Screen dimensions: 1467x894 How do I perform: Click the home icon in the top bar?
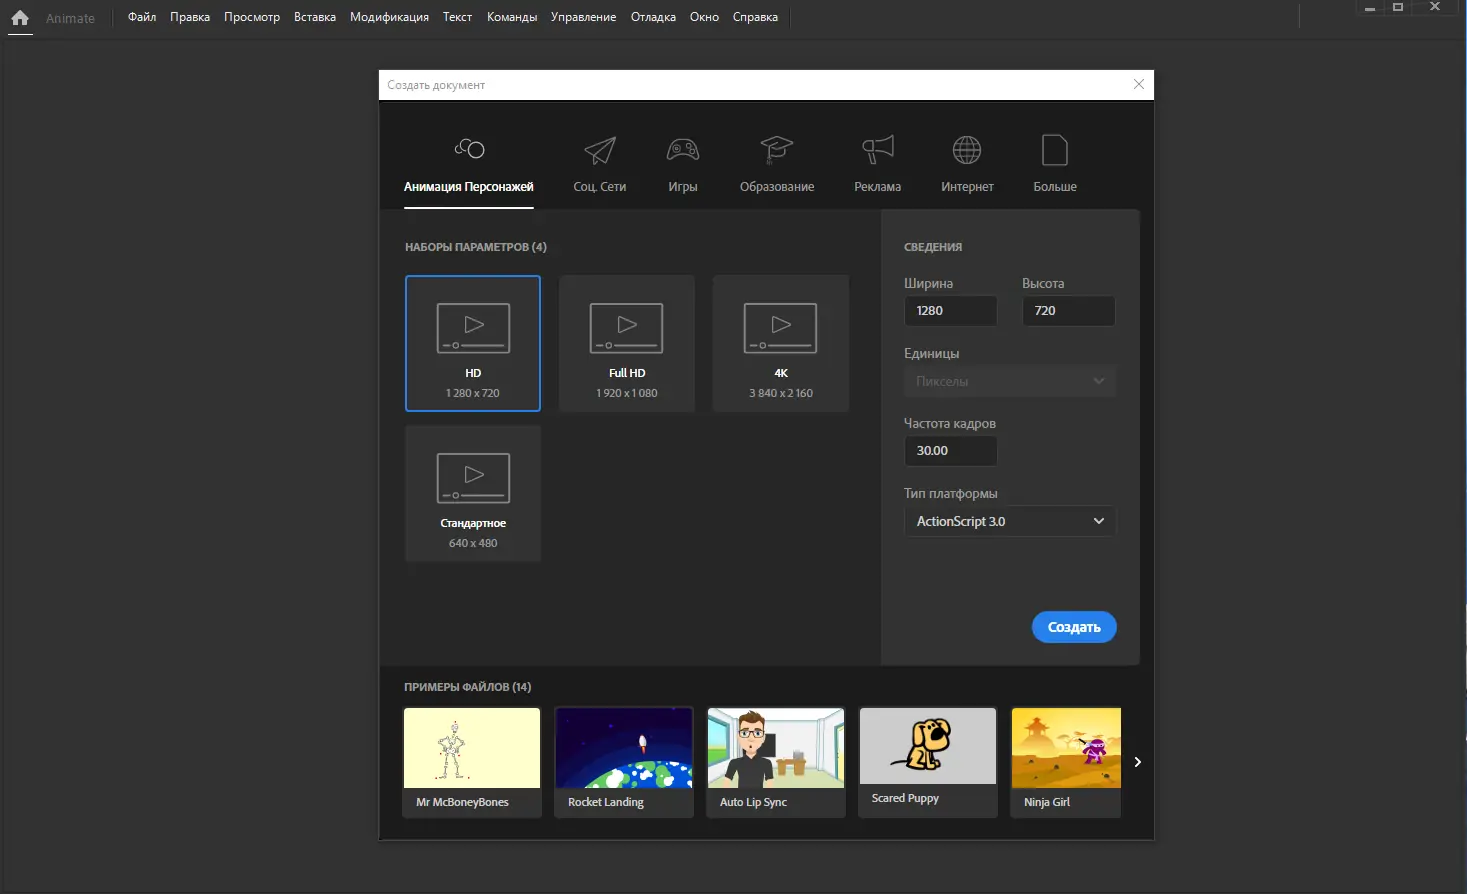(20, 17)
